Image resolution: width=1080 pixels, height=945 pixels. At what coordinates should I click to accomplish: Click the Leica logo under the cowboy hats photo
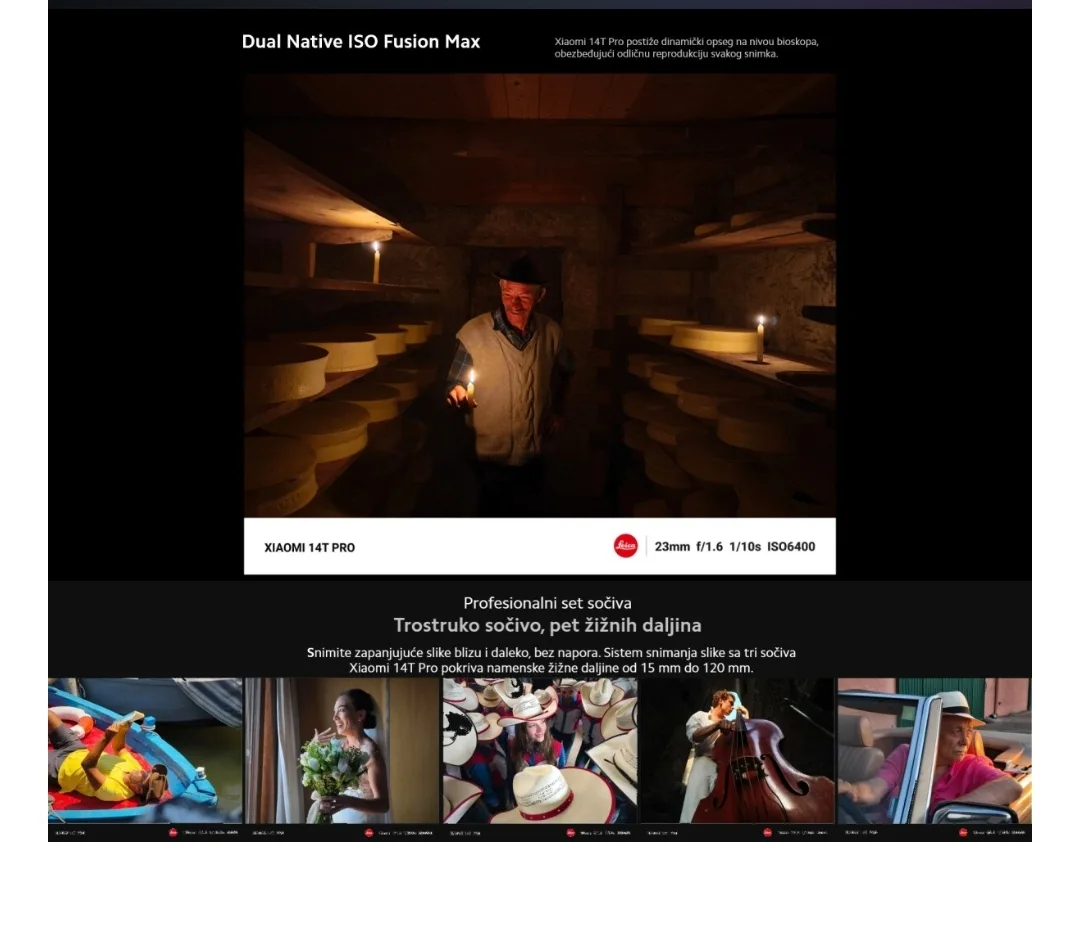coord(570,832)
